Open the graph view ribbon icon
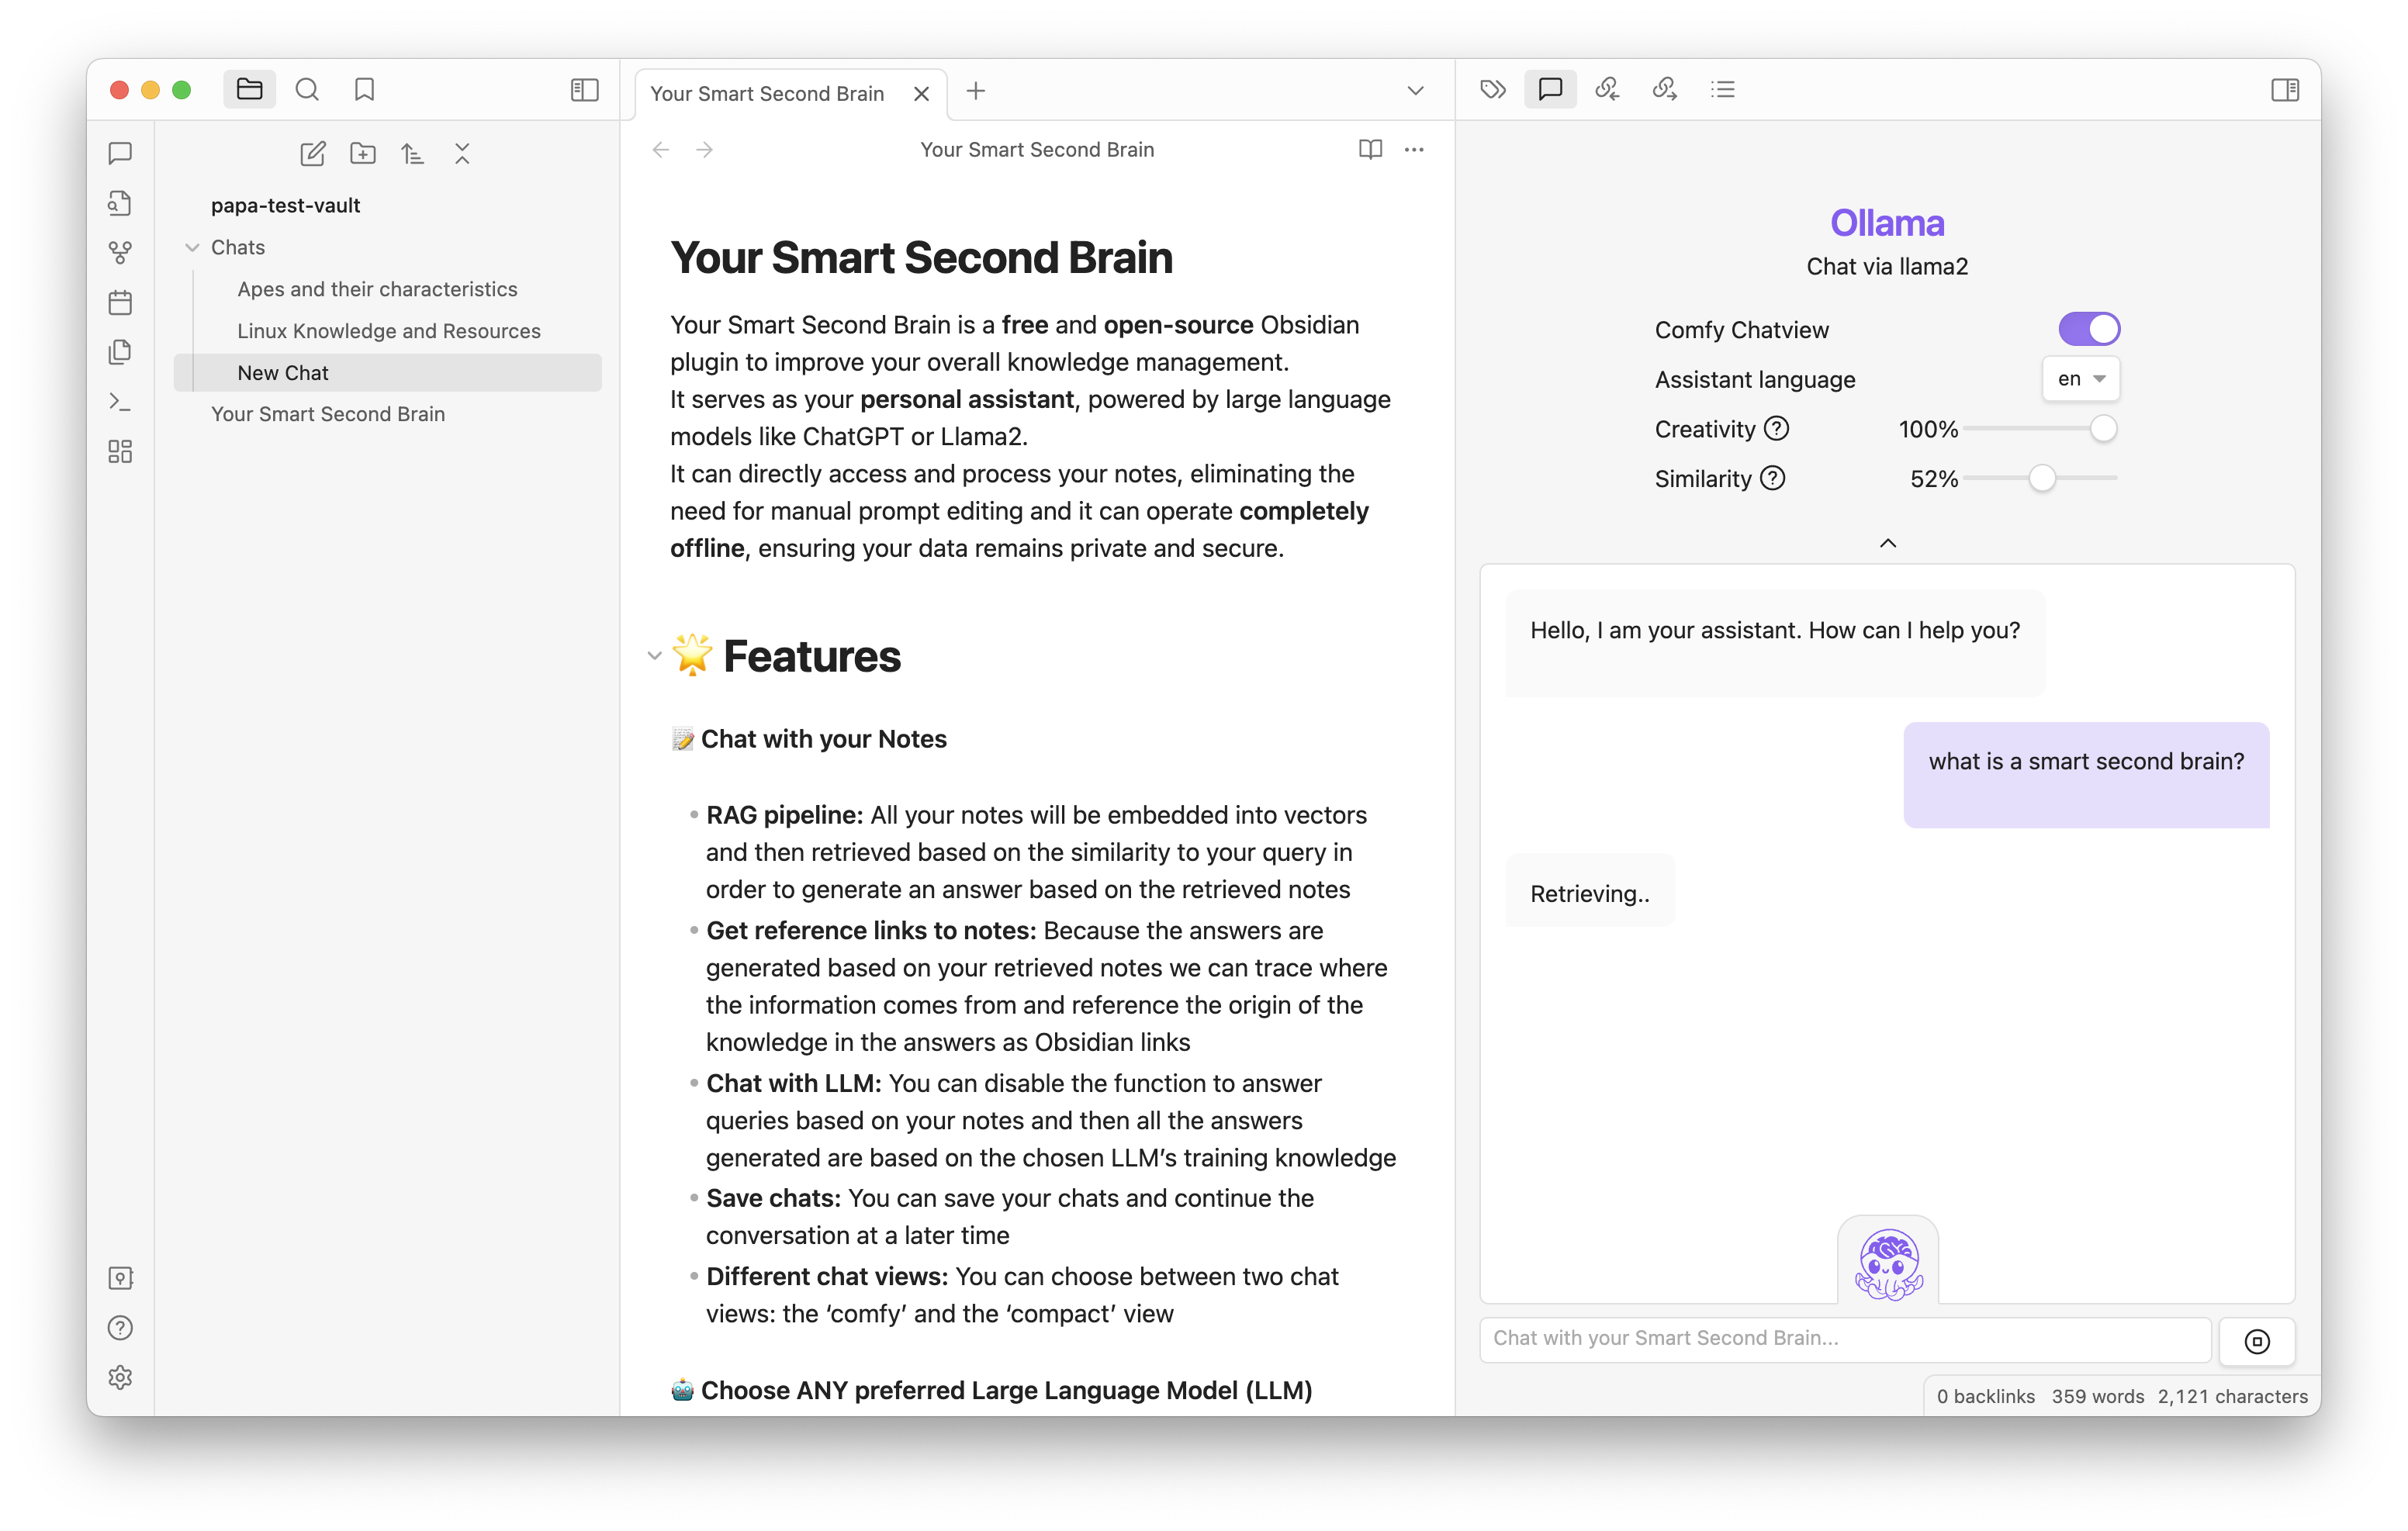The width and height of the screenshot is (2408, 1531). pyautogui.click(x=120, y=252)
